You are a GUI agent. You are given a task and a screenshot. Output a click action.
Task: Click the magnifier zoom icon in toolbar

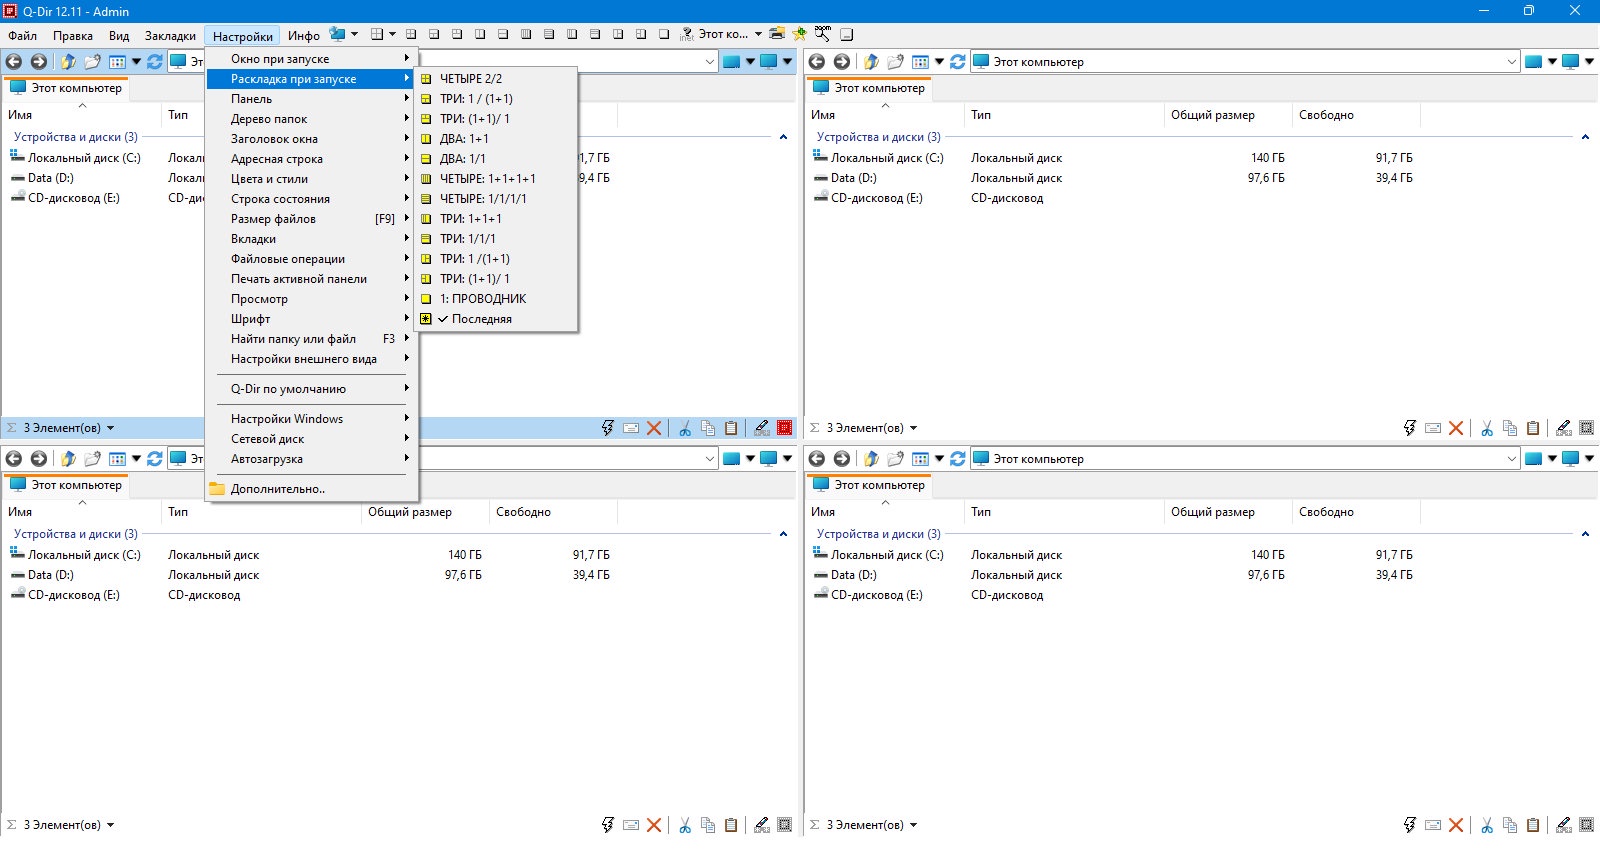tap(822, 34)
